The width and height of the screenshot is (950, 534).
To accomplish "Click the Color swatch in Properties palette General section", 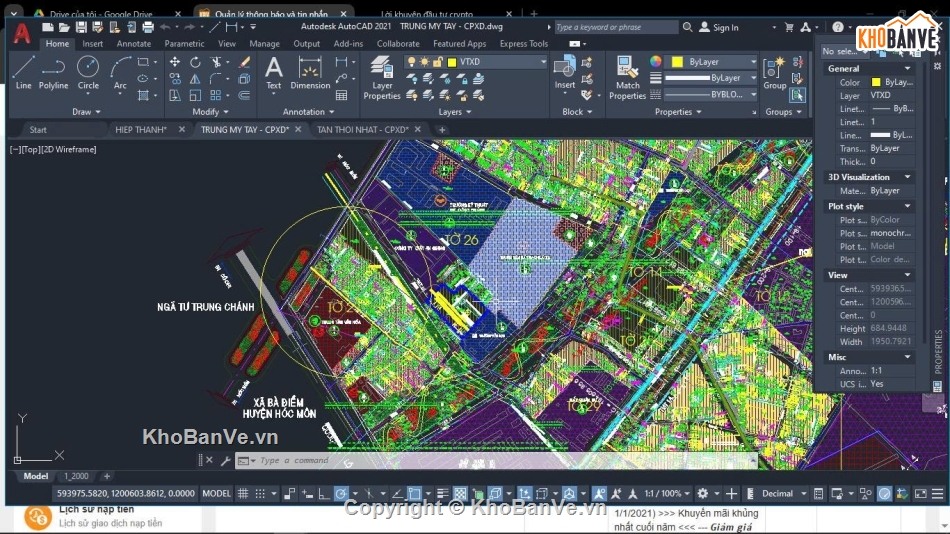I will click(x=876, y=82).
